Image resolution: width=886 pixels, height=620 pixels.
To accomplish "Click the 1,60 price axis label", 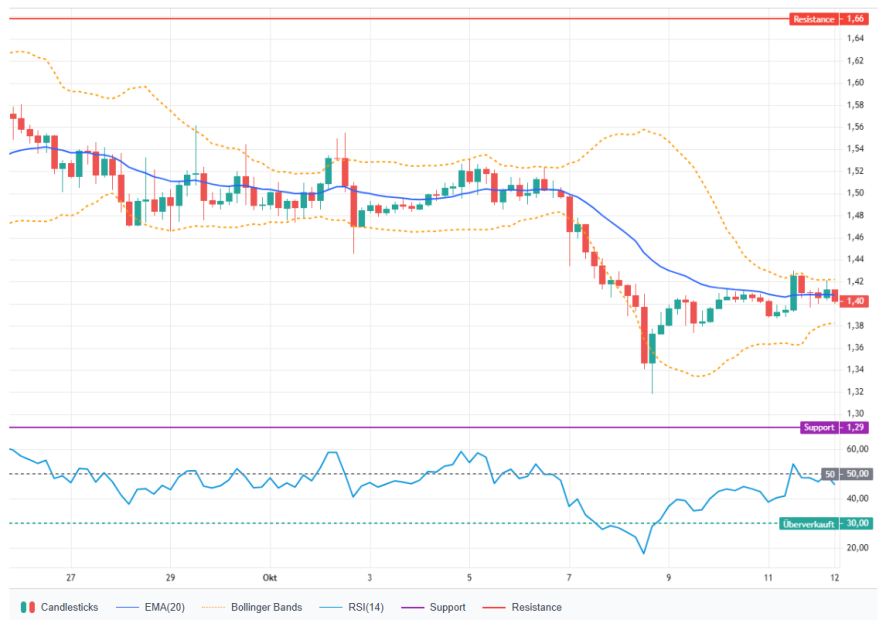I will (x=855, y=83).
